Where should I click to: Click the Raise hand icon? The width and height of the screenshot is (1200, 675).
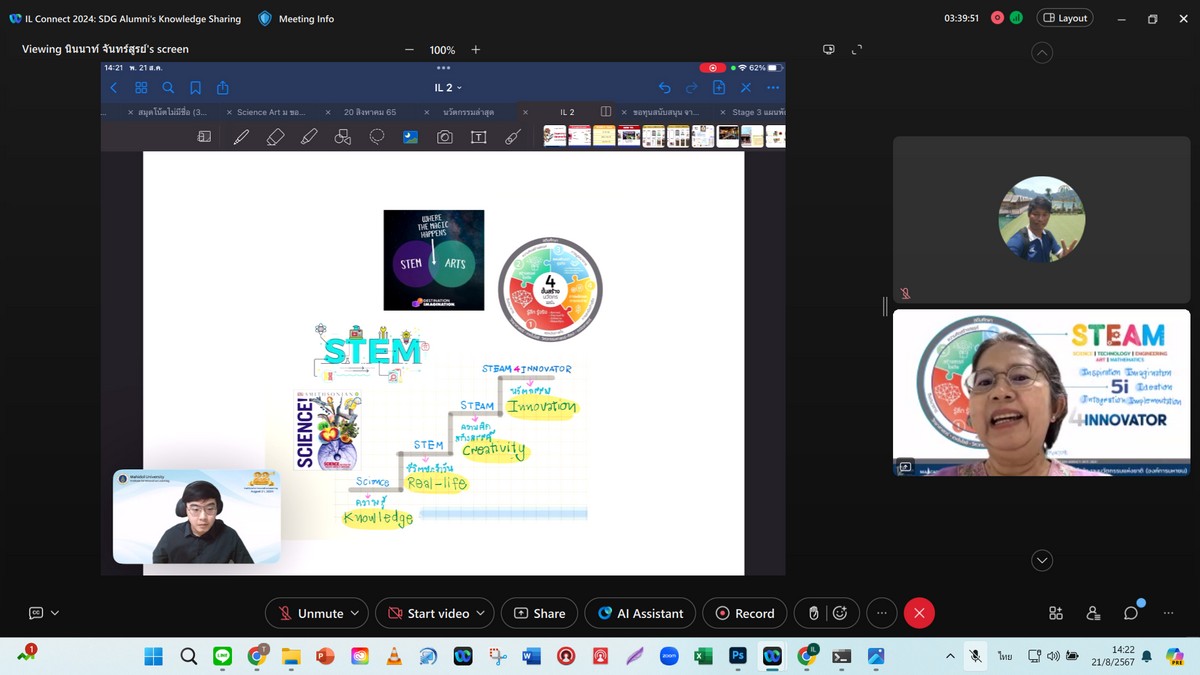click(815, 613)
